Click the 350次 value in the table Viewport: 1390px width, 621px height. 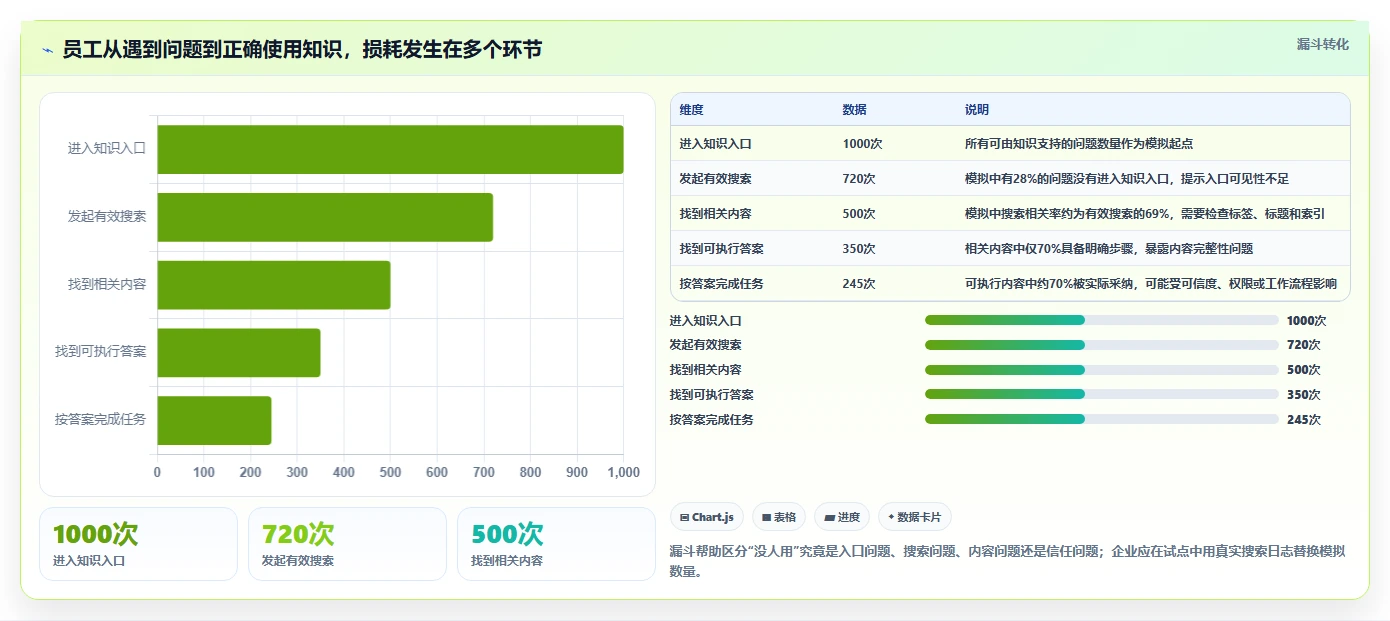point(859,249)
